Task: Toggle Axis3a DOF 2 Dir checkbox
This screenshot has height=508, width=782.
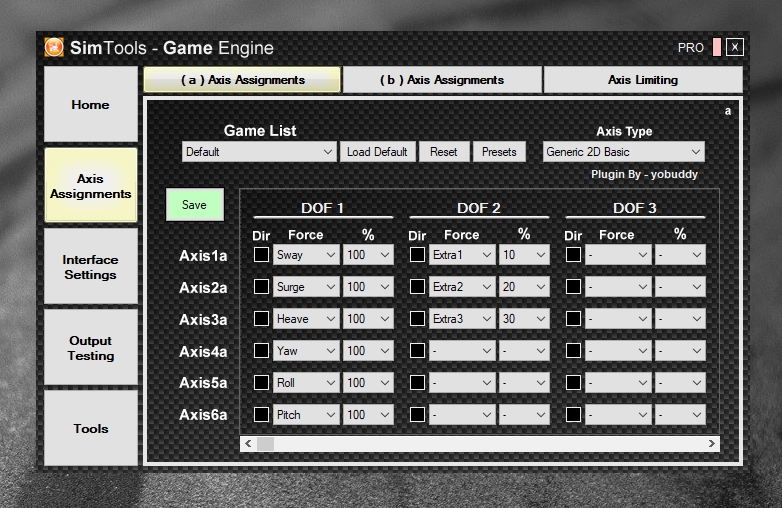Action: tap(417, 319)
